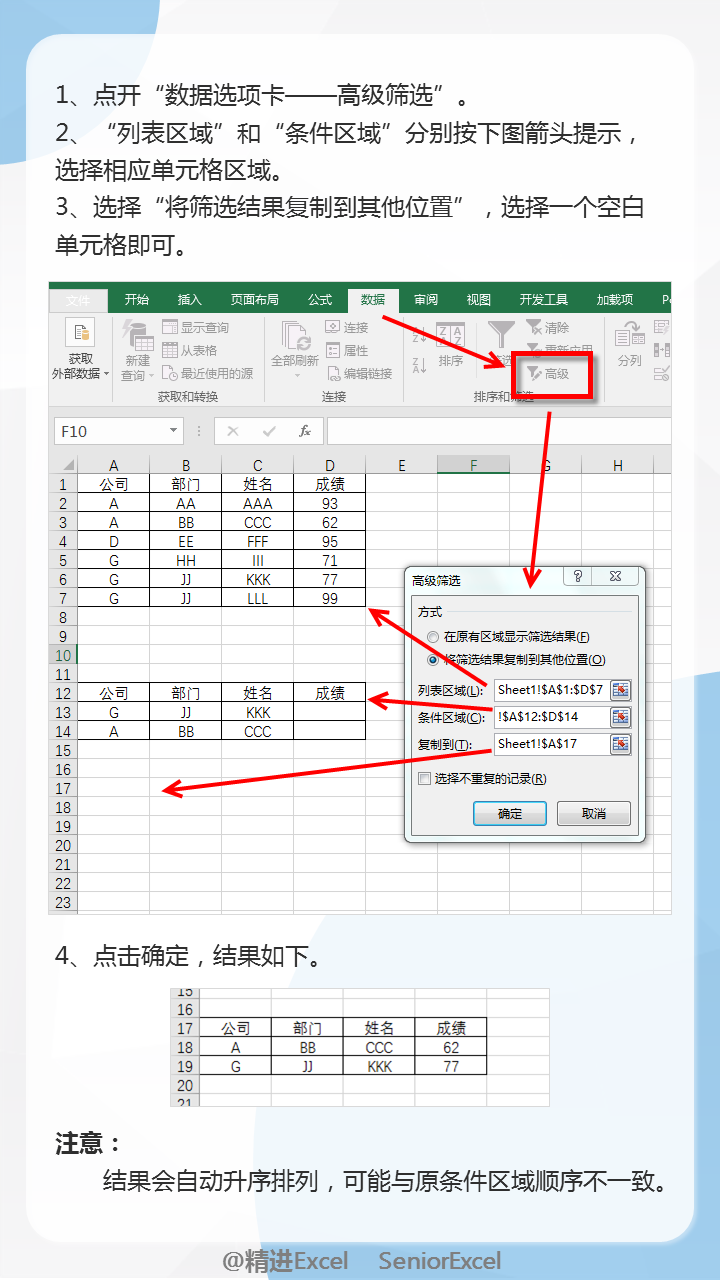The image size is (720, 1280).
Task: Switch to the 加载项 ribbon tab
Action: 615,299
